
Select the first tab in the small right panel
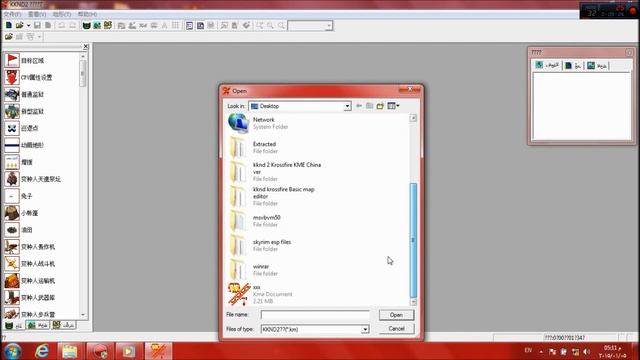click(x=547, y=65)
